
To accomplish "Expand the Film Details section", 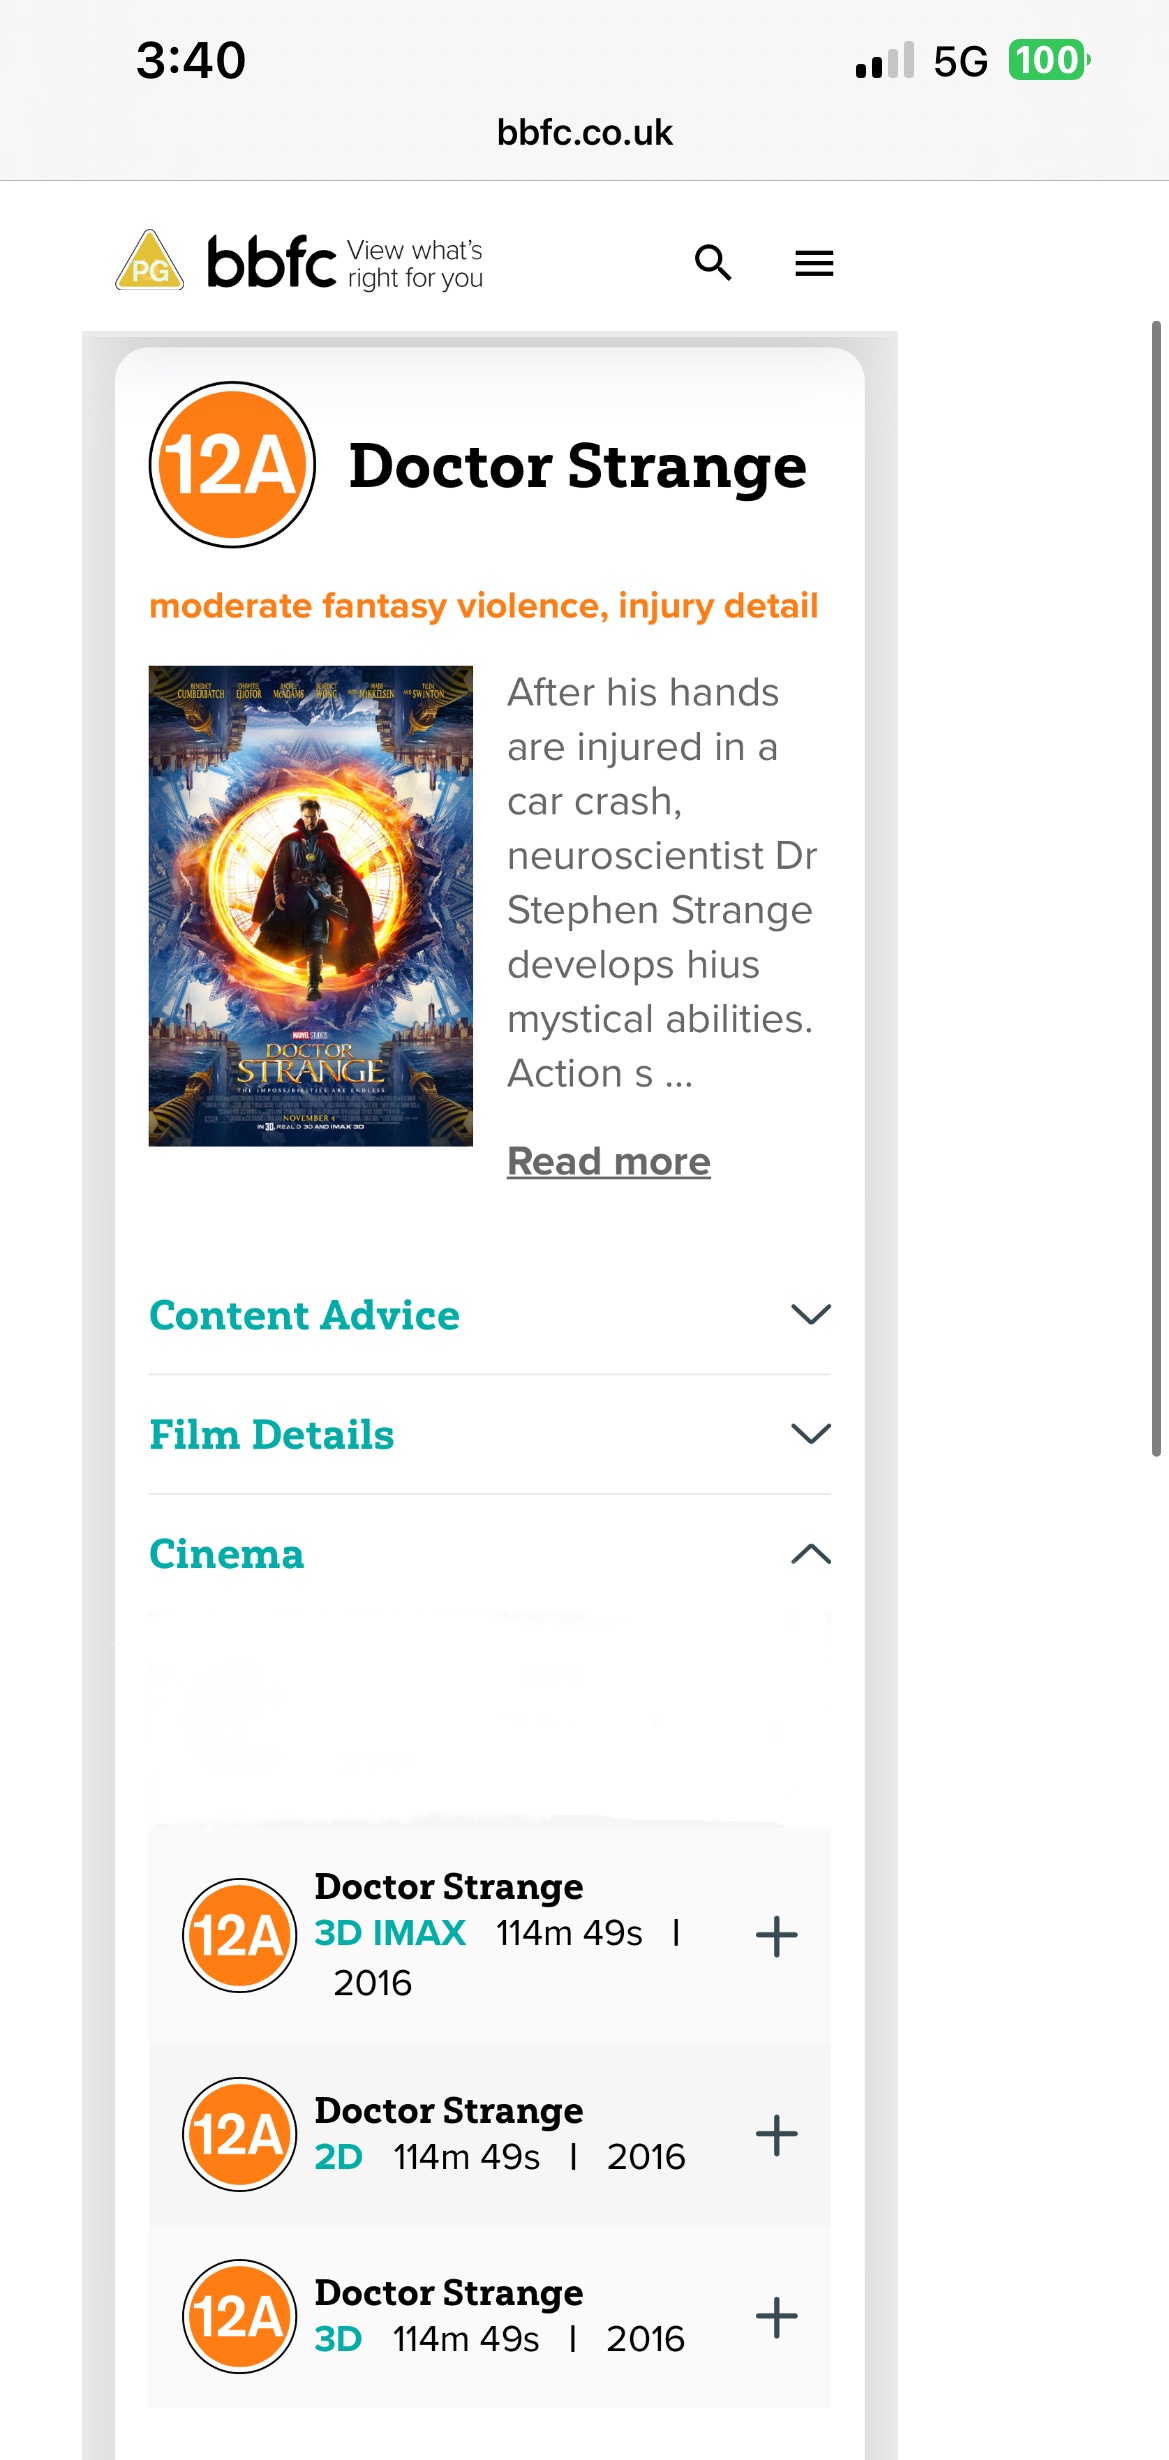I will tap(490, 1435).
